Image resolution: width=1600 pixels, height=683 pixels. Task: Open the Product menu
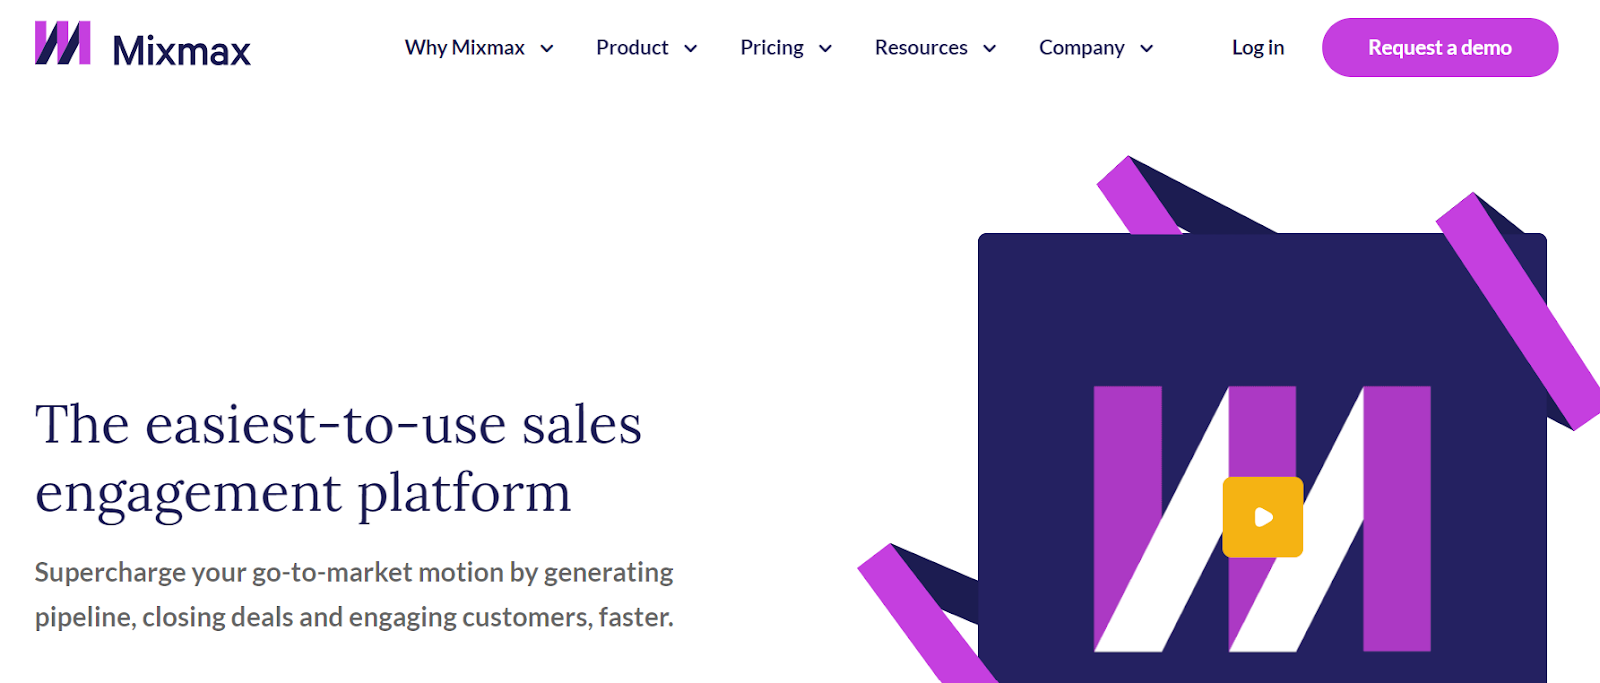click(632, 48)
